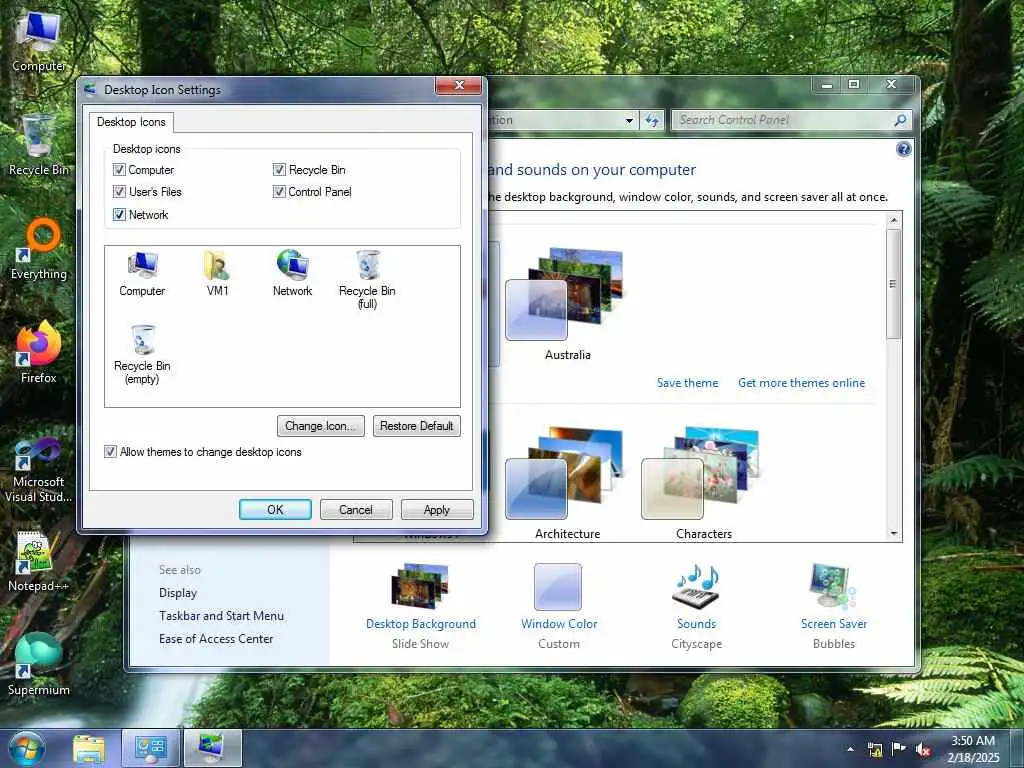Open Window Color custom settings
Image resolution: width=1024 pixels, height=768 pixels.
[559, 605]
